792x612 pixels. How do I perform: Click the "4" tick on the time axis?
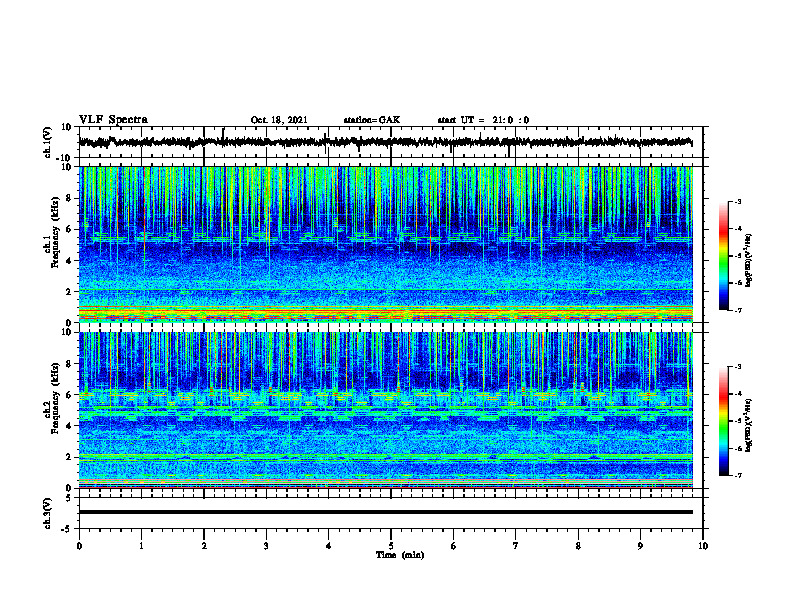click(x=329, y=546)
